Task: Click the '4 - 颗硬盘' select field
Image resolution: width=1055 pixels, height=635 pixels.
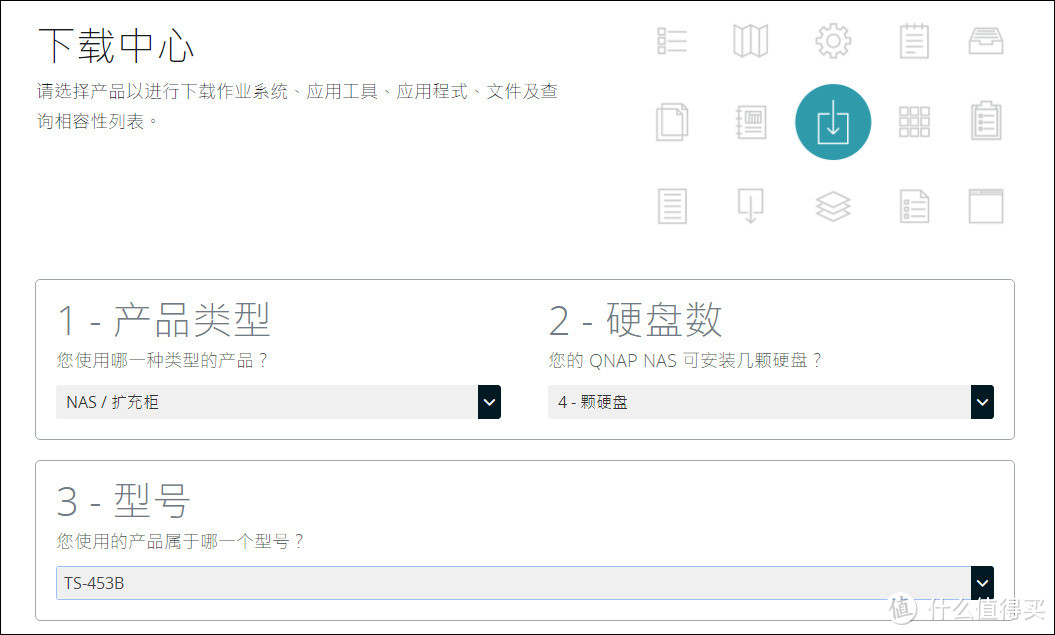Action: point(771,402)
